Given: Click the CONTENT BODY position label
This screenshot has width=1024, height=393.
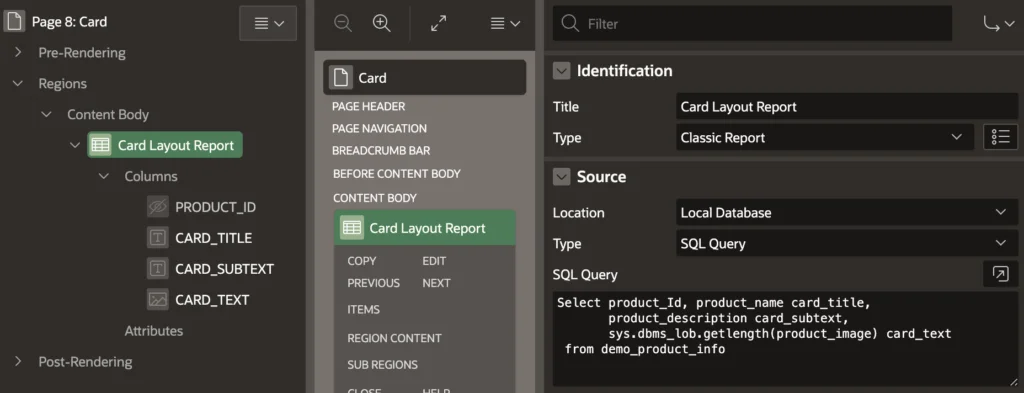Looking at the screenshot, I should [375, 198].
